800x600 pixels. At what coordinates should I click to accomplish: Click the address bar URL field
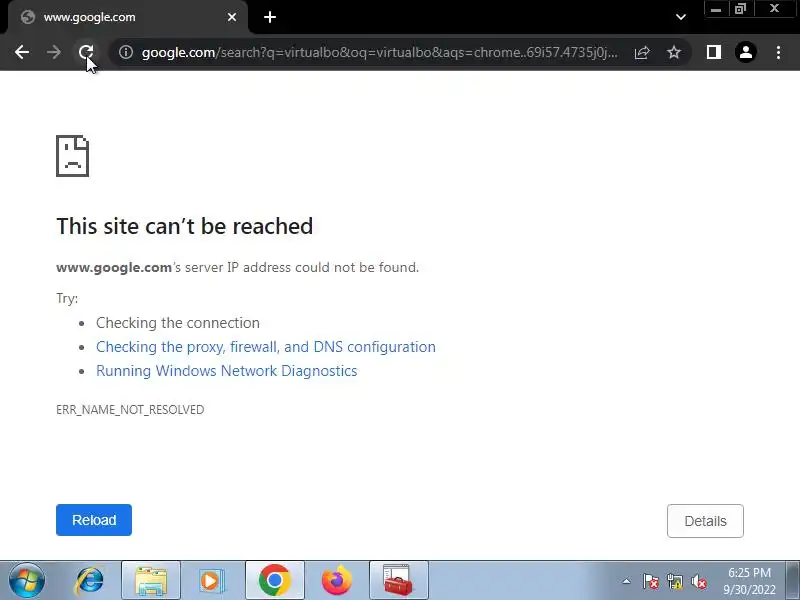pos(380,52)
